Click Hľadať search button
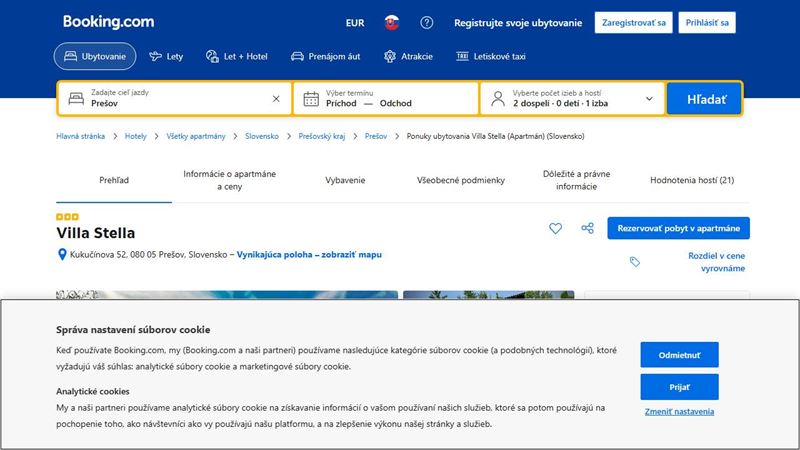This screenshot has width=800, height=450. [705, 98]
